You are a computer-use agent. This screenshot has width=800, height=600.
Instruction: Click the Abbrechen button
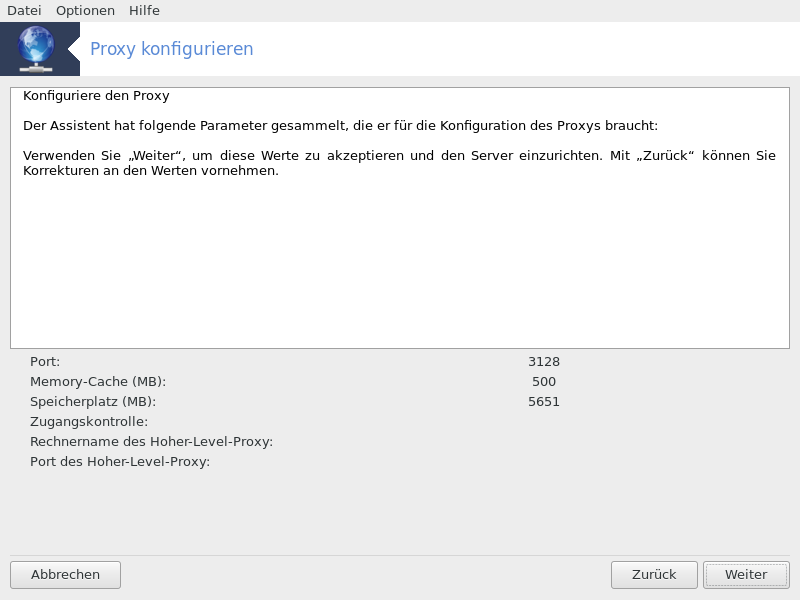click(65, 575)
